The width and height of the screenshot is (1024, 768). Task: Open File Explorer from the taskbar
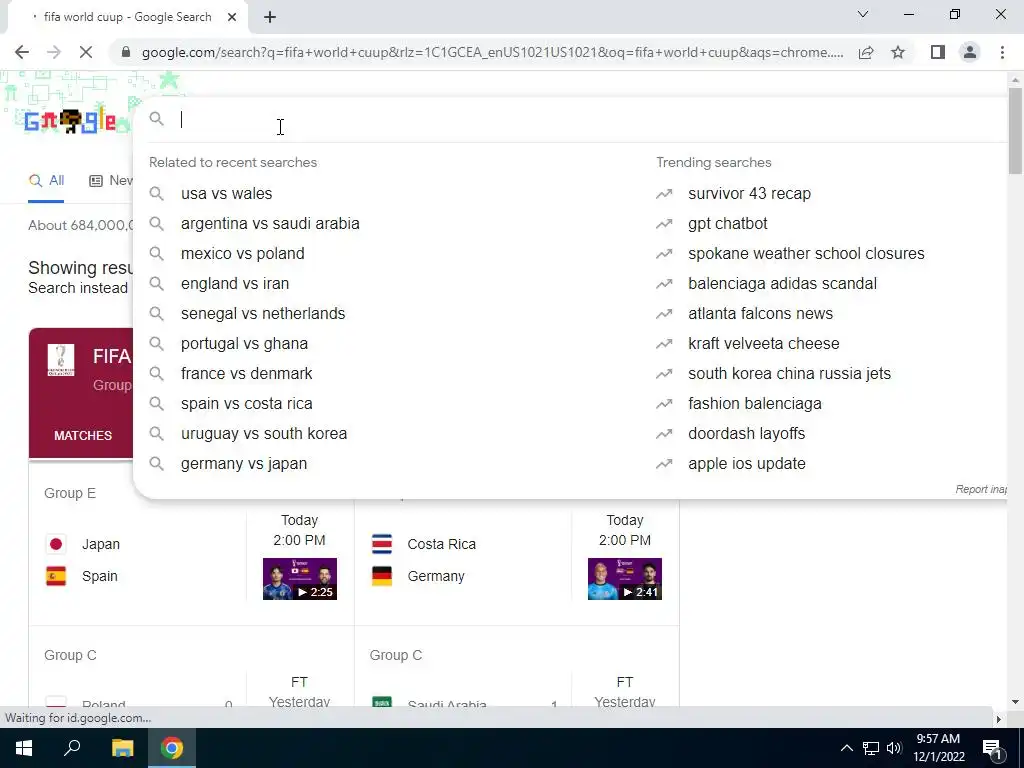pos(122,748)
